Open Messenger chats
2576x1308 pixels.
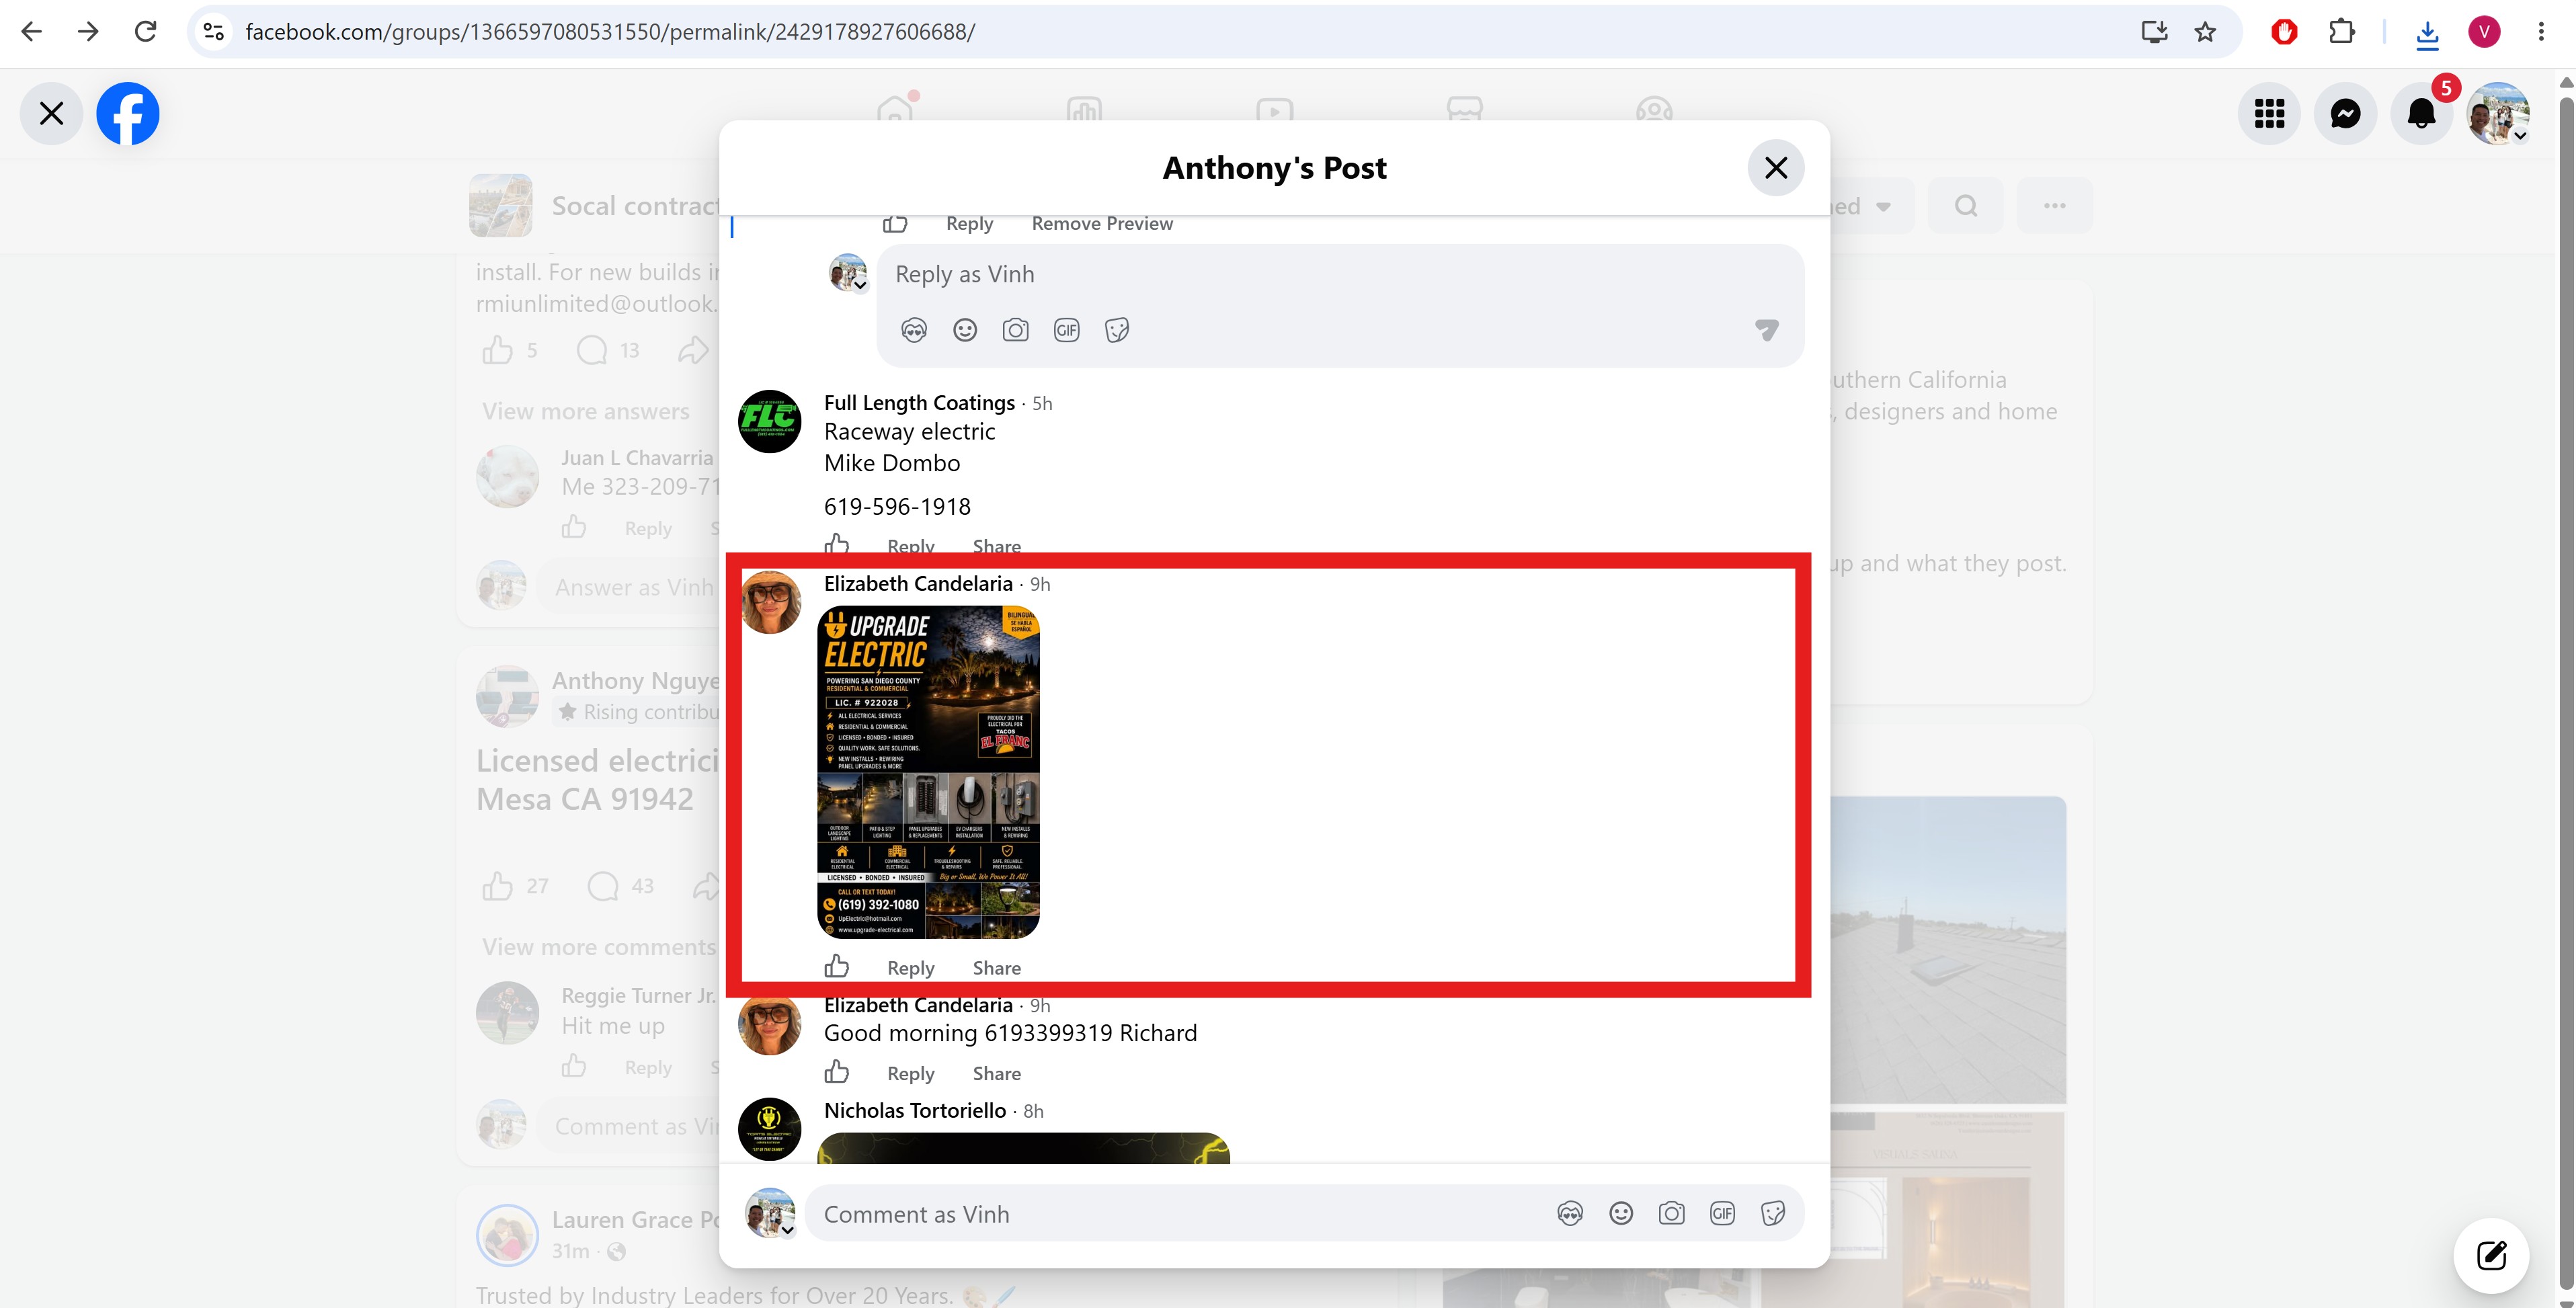(x=2345, y=113)
